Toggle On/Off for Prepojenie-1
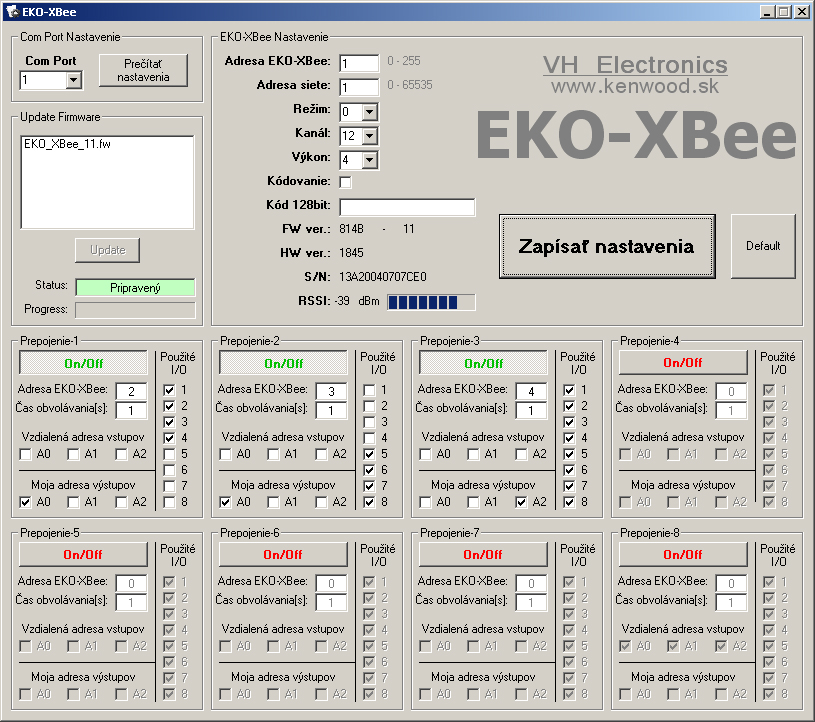The width and height of the screenshot is (815, 722). tap(83, 363)
